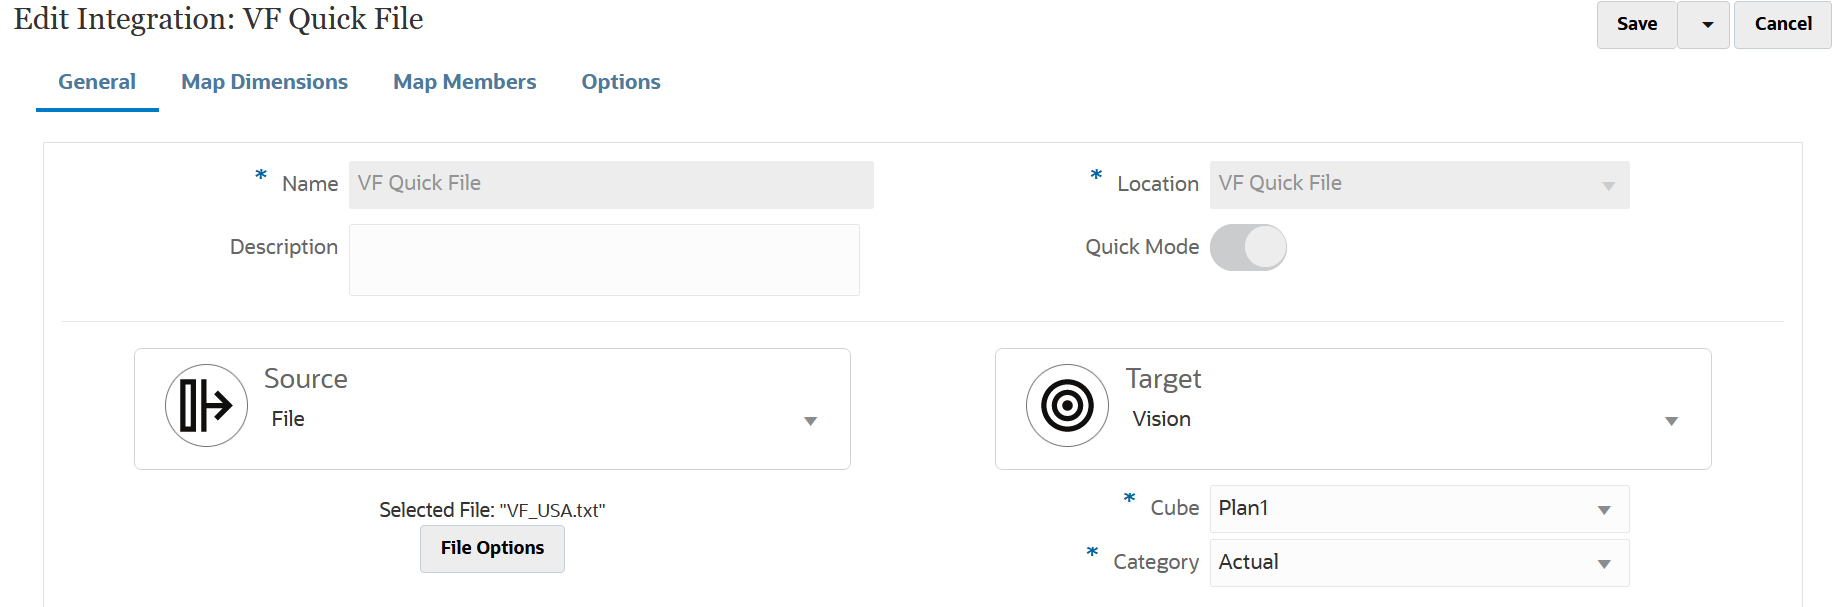Expand the Source File dropdown
Screen dimensions: 1837x607
pos(810,421)
